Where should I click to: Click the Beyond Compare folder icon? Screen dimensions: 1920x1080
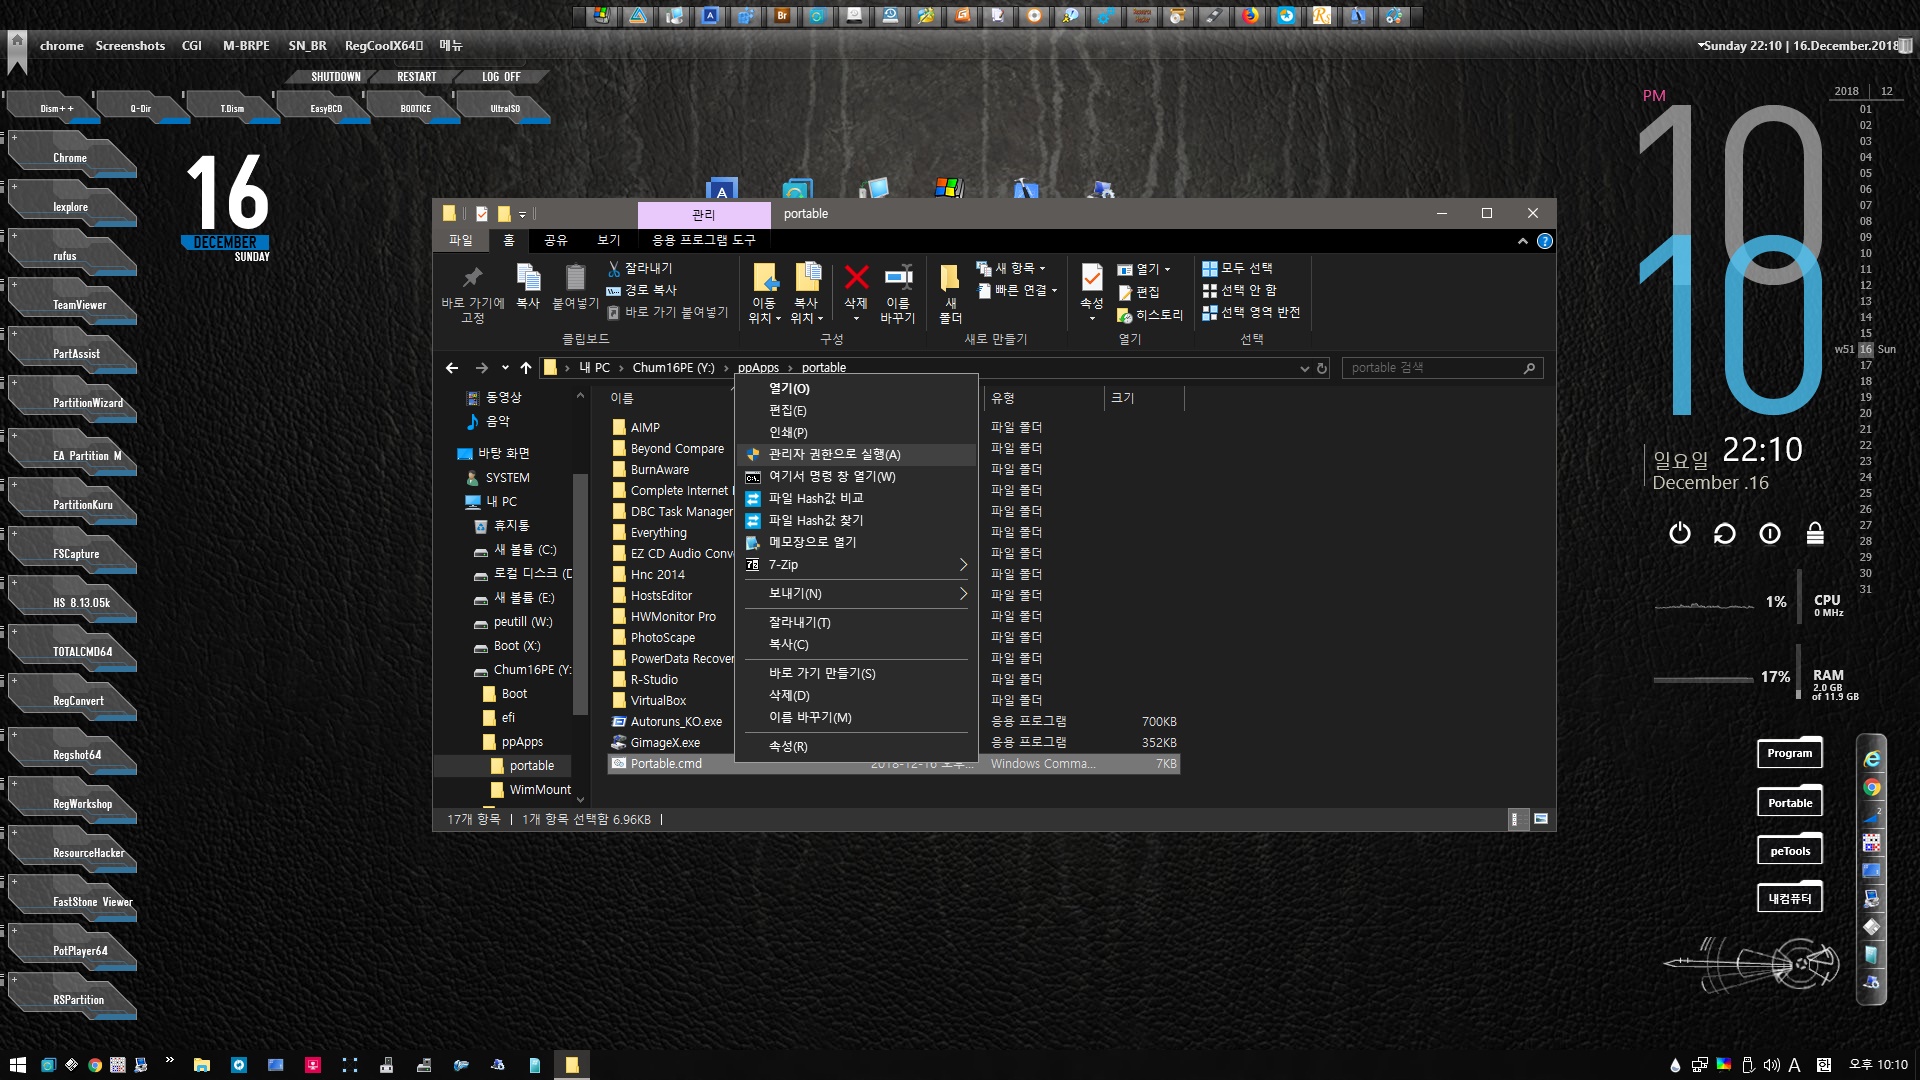click(618, 447)
